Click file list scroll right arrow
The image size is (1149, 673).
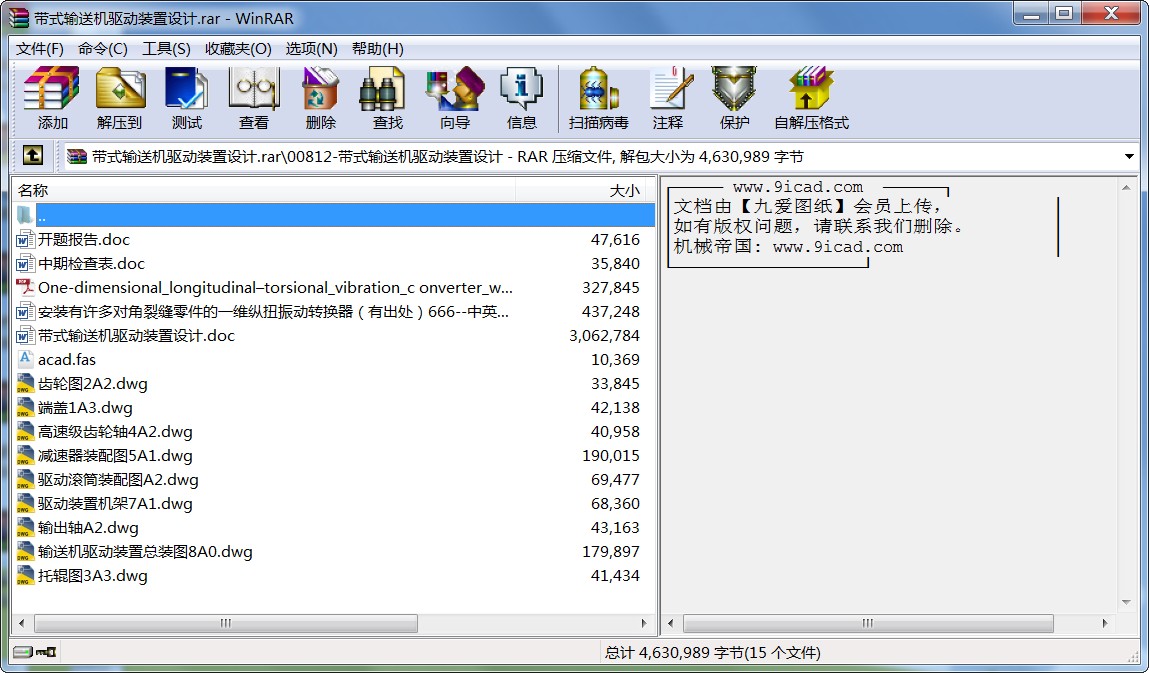click(643, 623)
